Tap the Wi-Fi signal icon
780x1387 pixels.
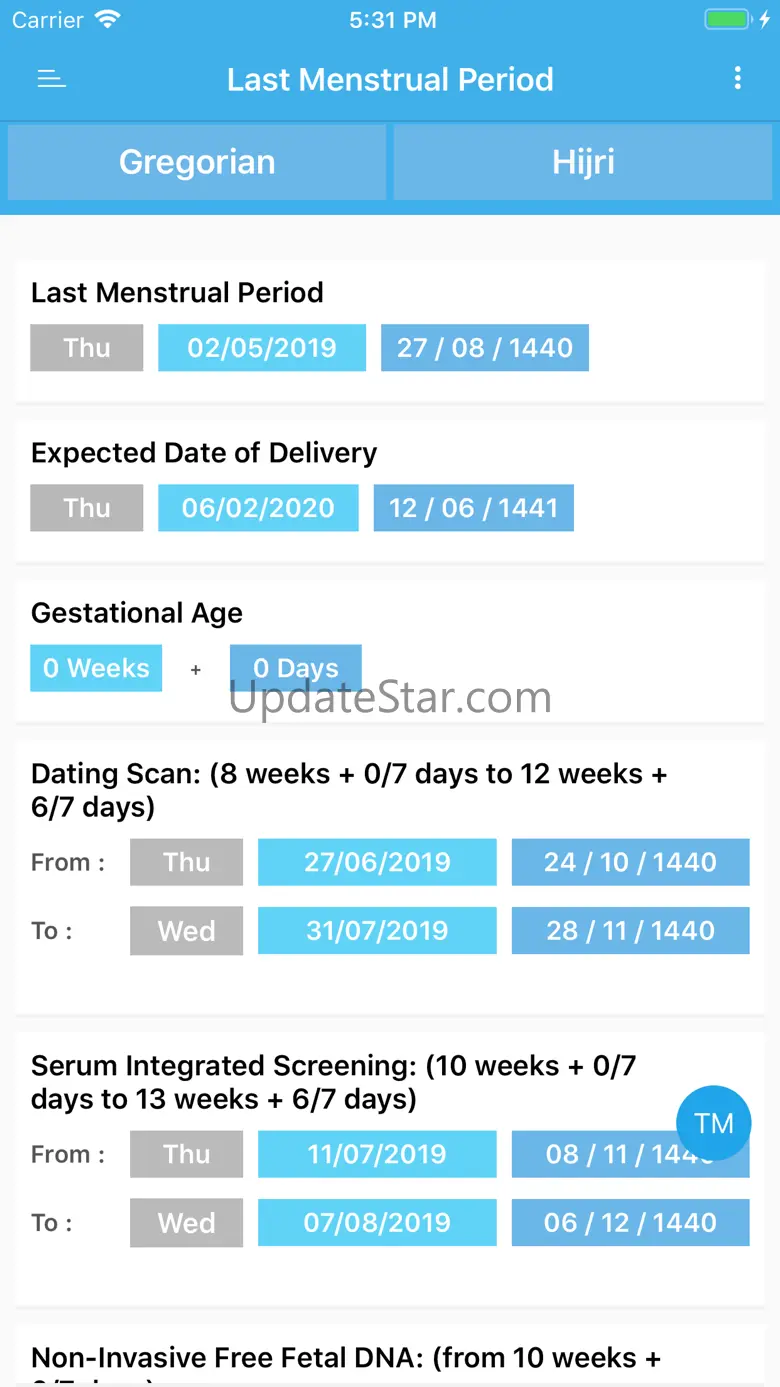(x=106, y=20)
